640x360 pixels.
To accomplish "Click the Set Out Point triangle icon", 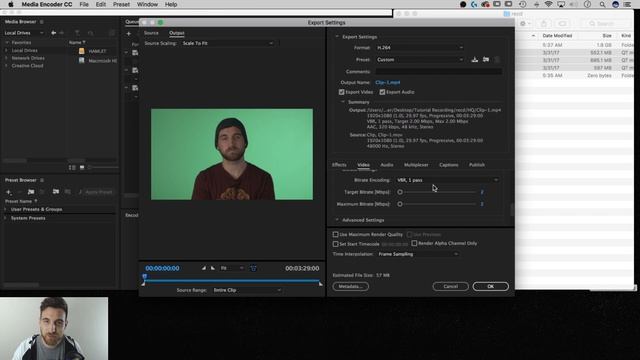I will [213, 268].
